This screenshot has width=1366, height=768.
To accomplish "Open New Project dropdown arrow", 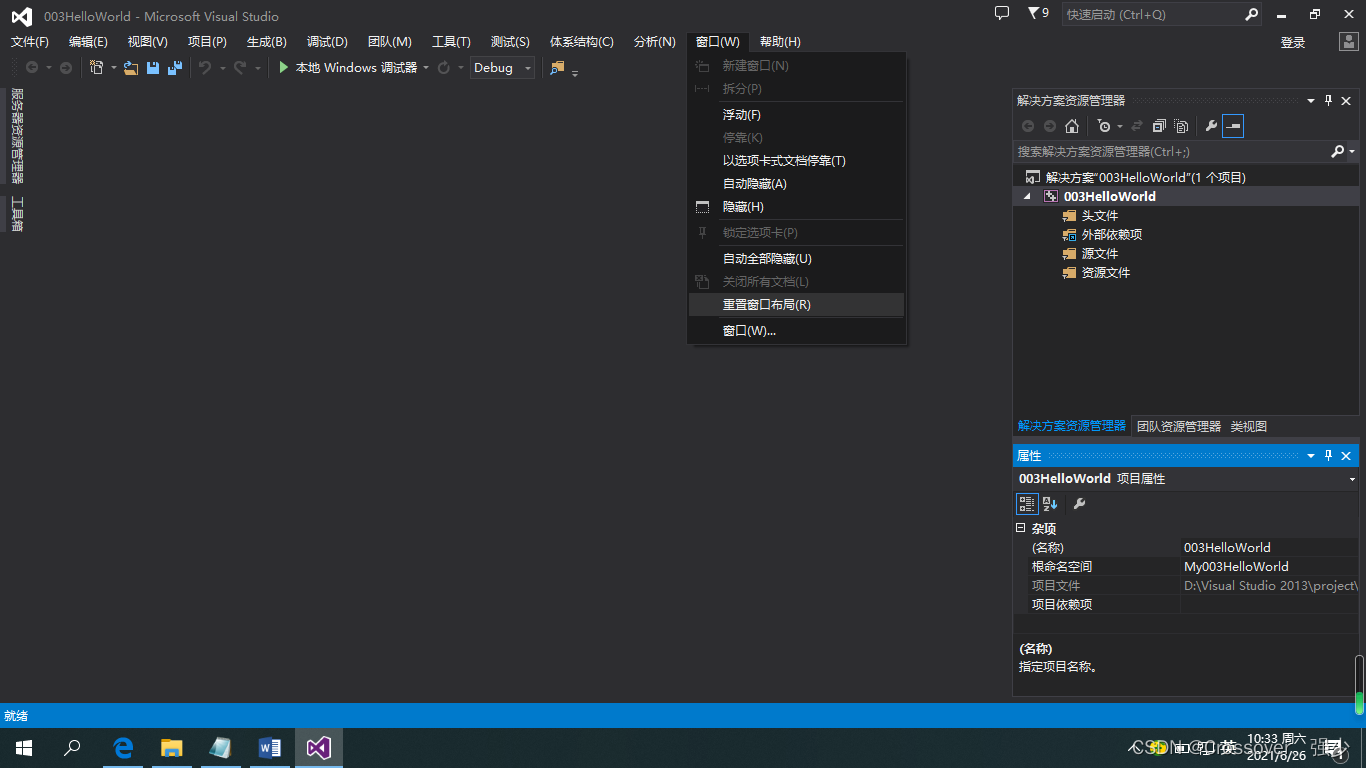I will pyautogui.click(x=113, y=68).
